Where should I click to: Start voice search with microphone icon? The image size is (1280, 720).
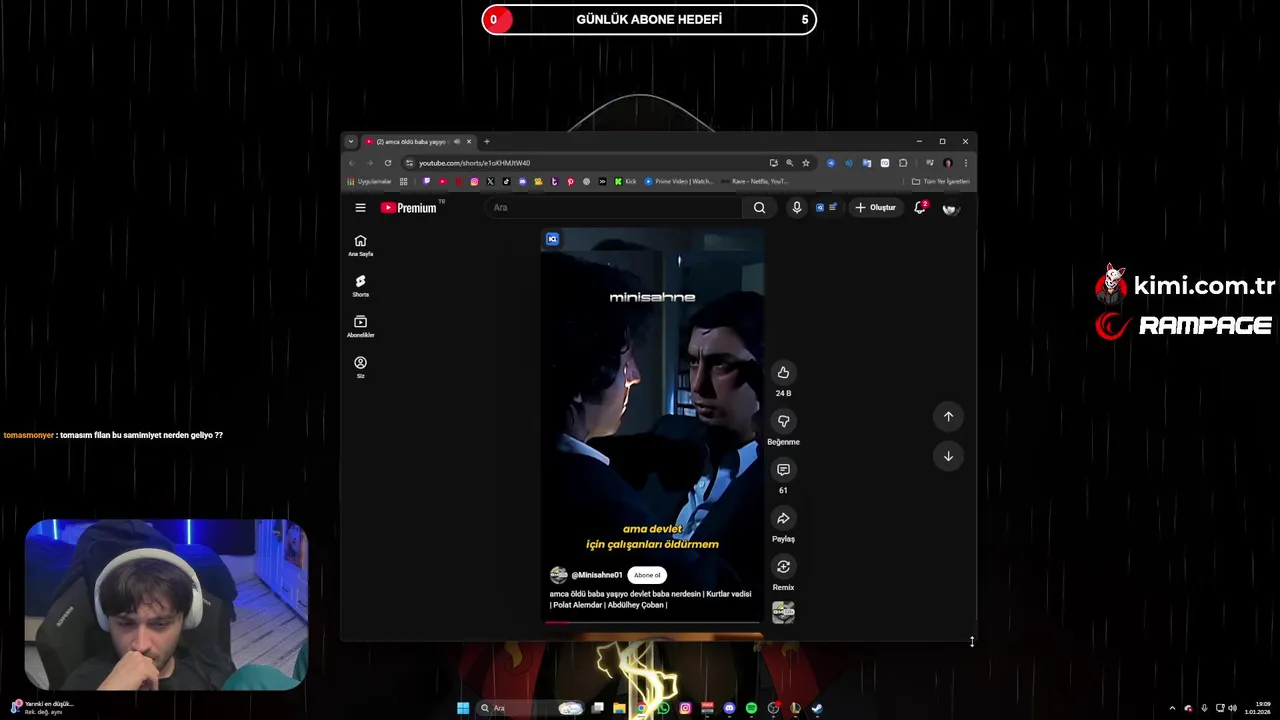pos(797,207)
